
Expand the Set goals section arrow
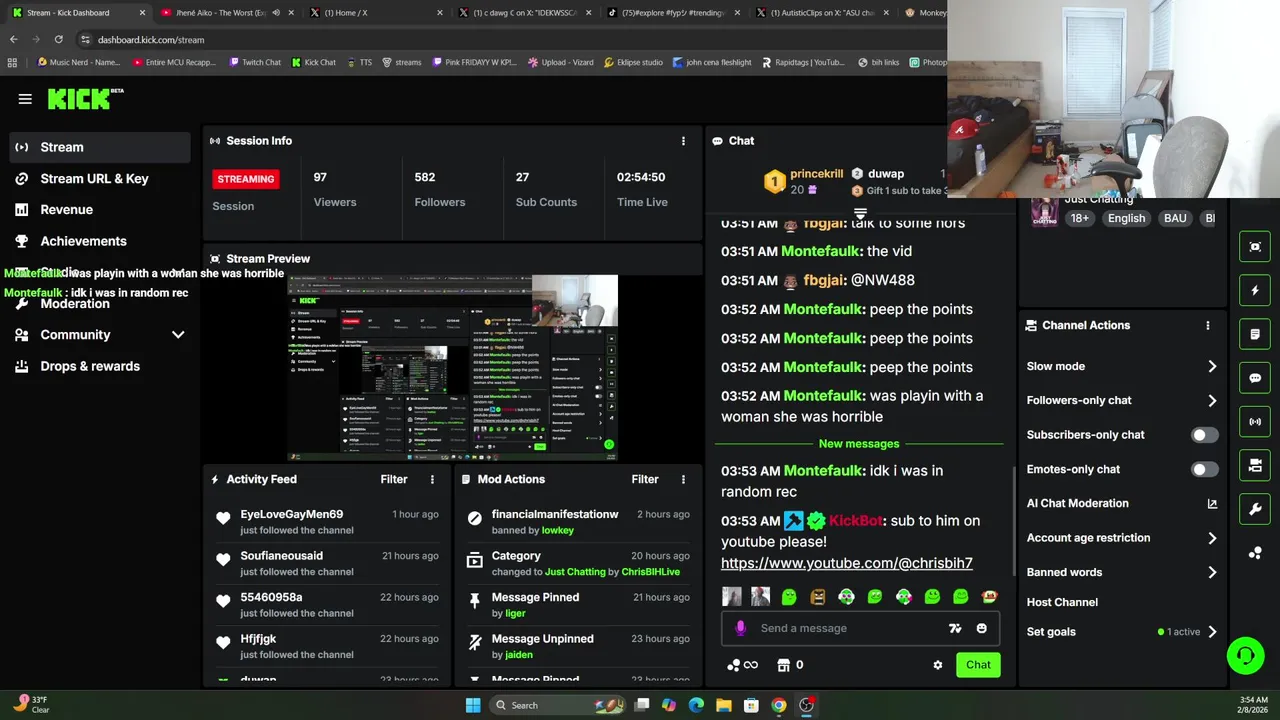1212,632
